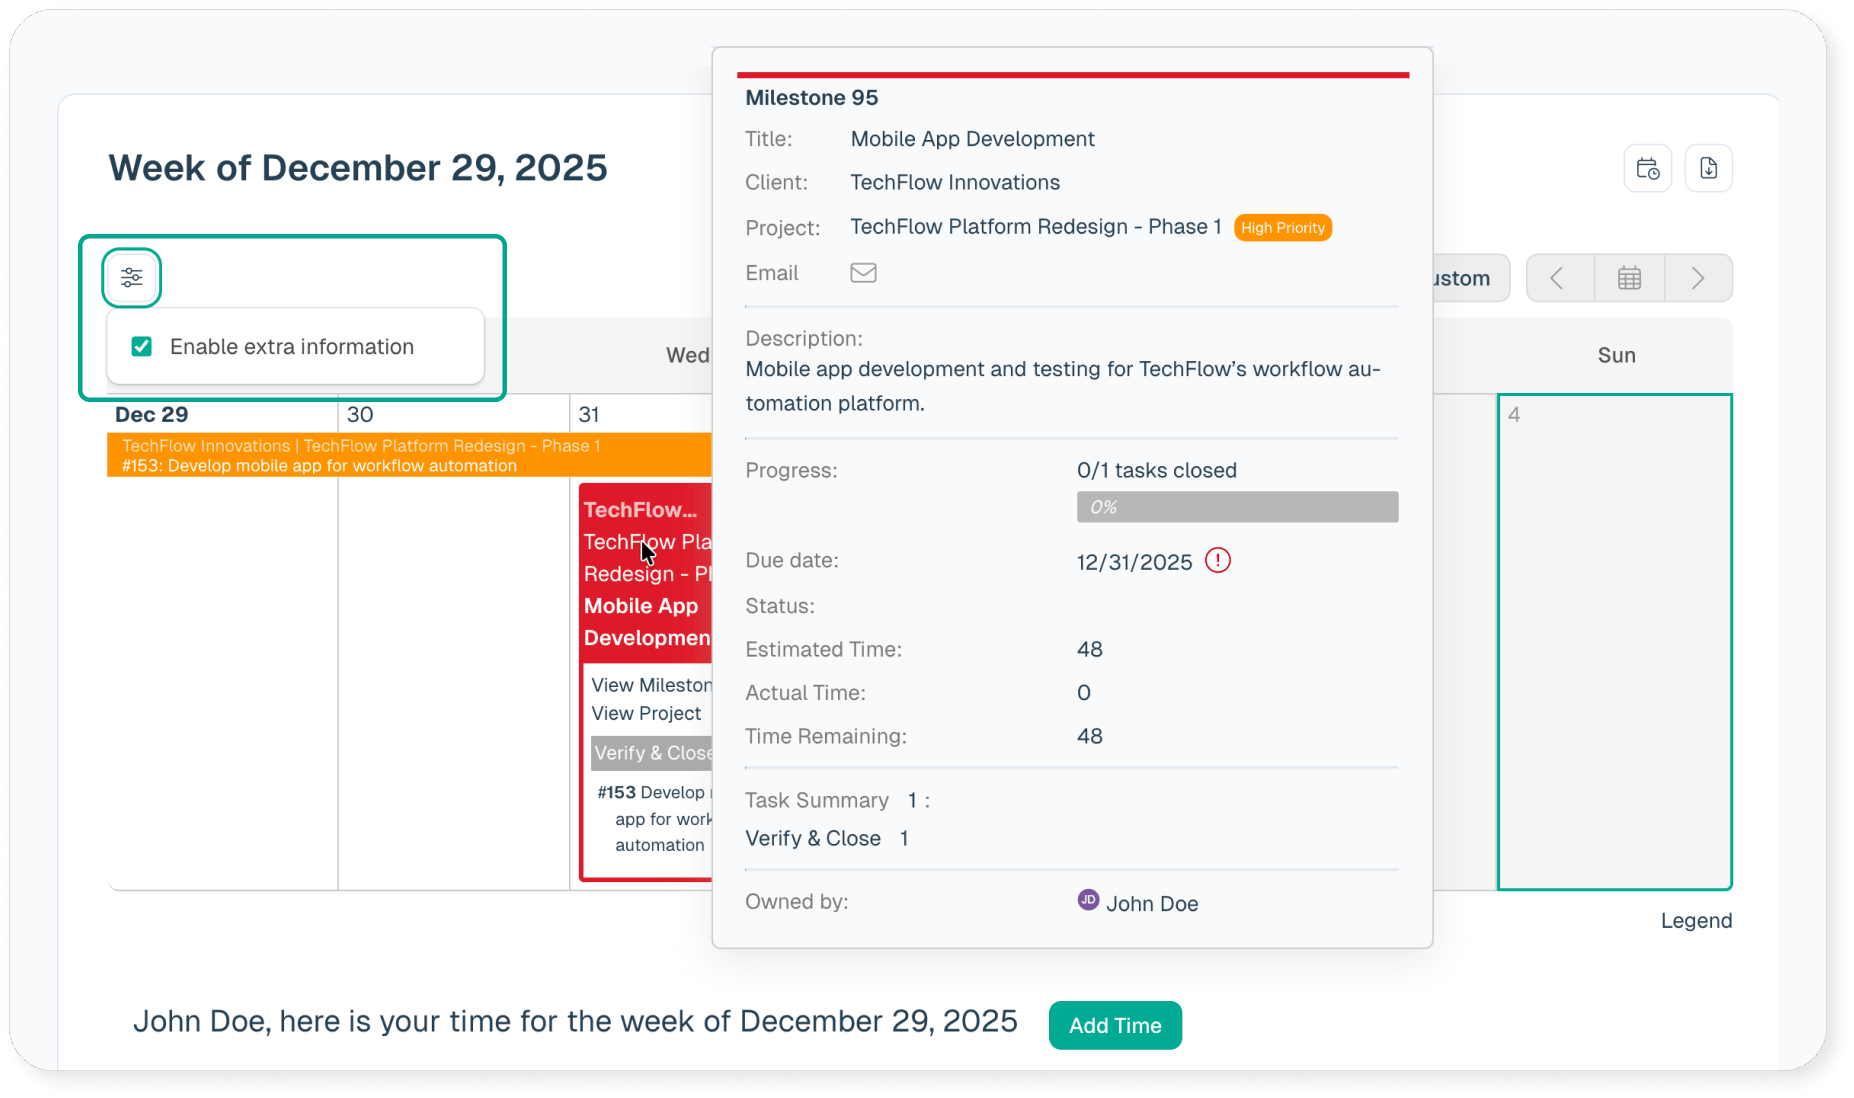Click the High Priority badge
The width and height of the screenshot is (1854, 1098).
click(x=1282, y=228)
